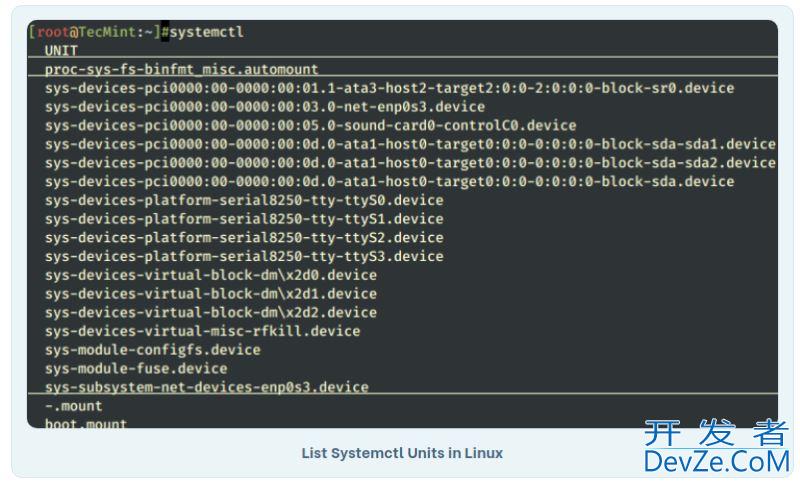Click the -.mount unit row
This screenshot has width=800, height=483.
tap(73, 406)
